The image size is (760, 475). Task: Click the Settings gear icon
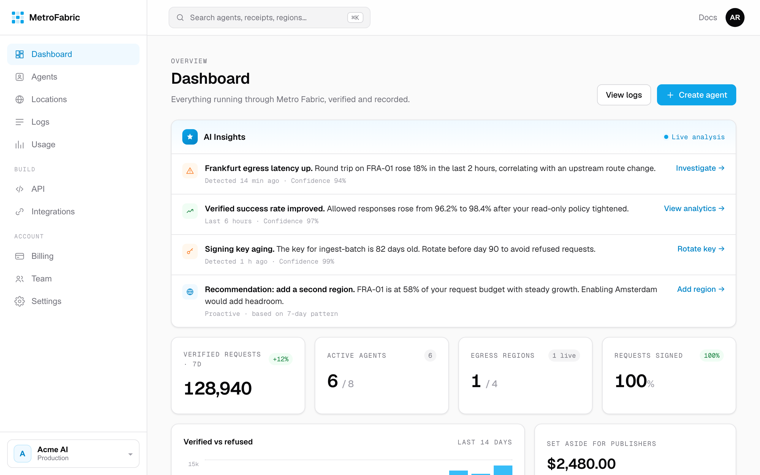tap(19, 301)
